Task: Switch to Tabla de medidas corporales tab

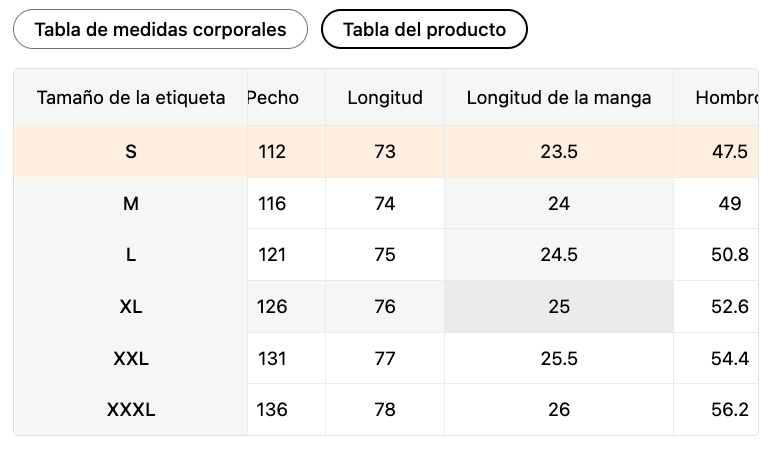Action: pos(161,29)
